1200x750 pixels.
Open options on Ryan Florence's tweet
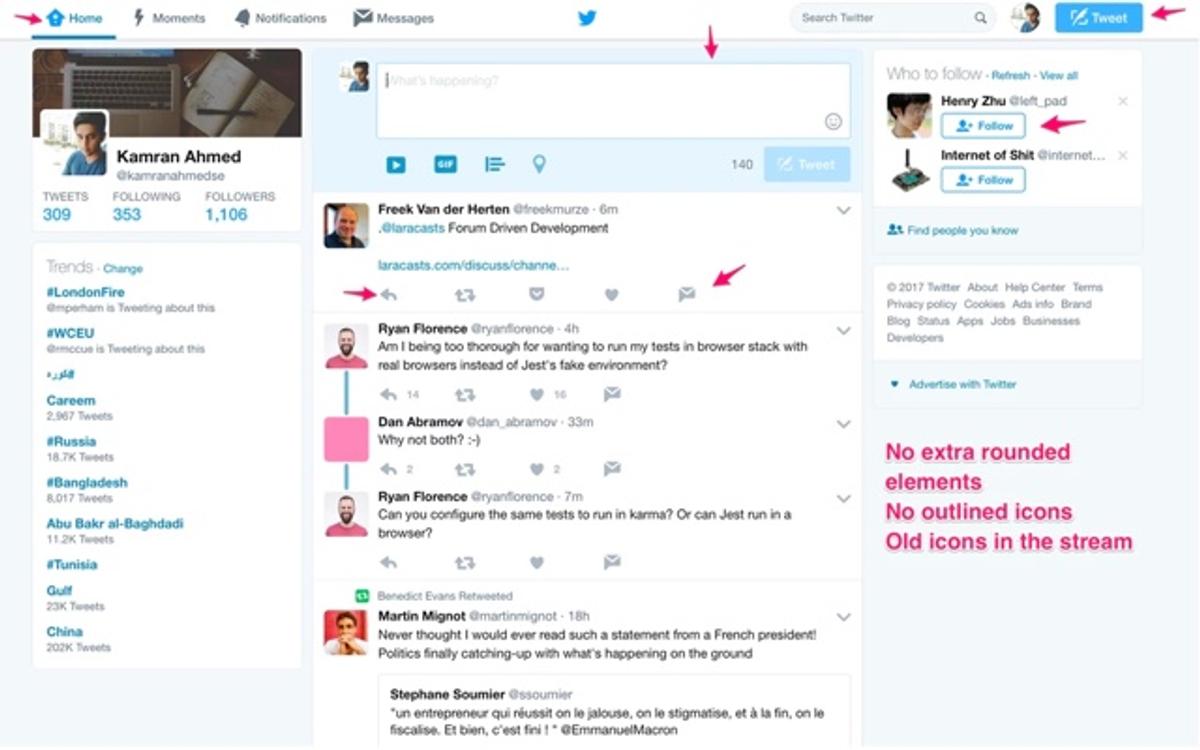coord(843,330)
